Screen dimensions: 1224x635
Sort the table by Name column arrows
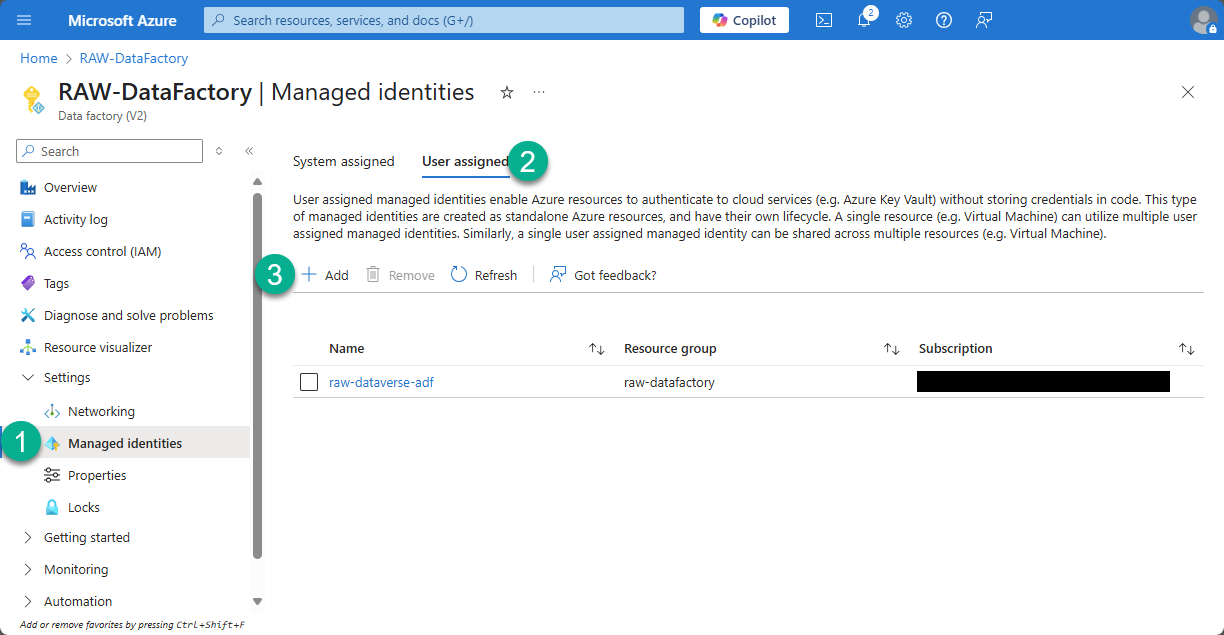tap(597, 349)
